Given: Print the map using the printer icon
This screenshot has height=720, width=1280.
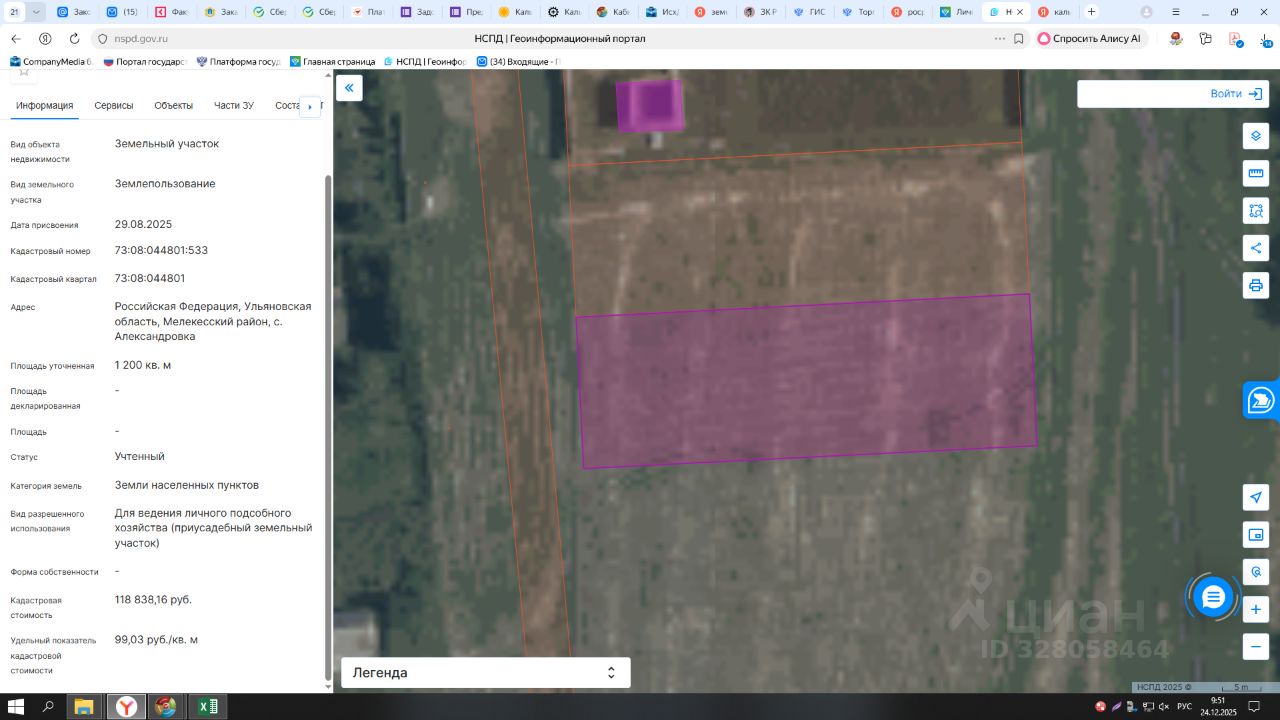Looking at the screenshot, I should tap(1256, 285).
